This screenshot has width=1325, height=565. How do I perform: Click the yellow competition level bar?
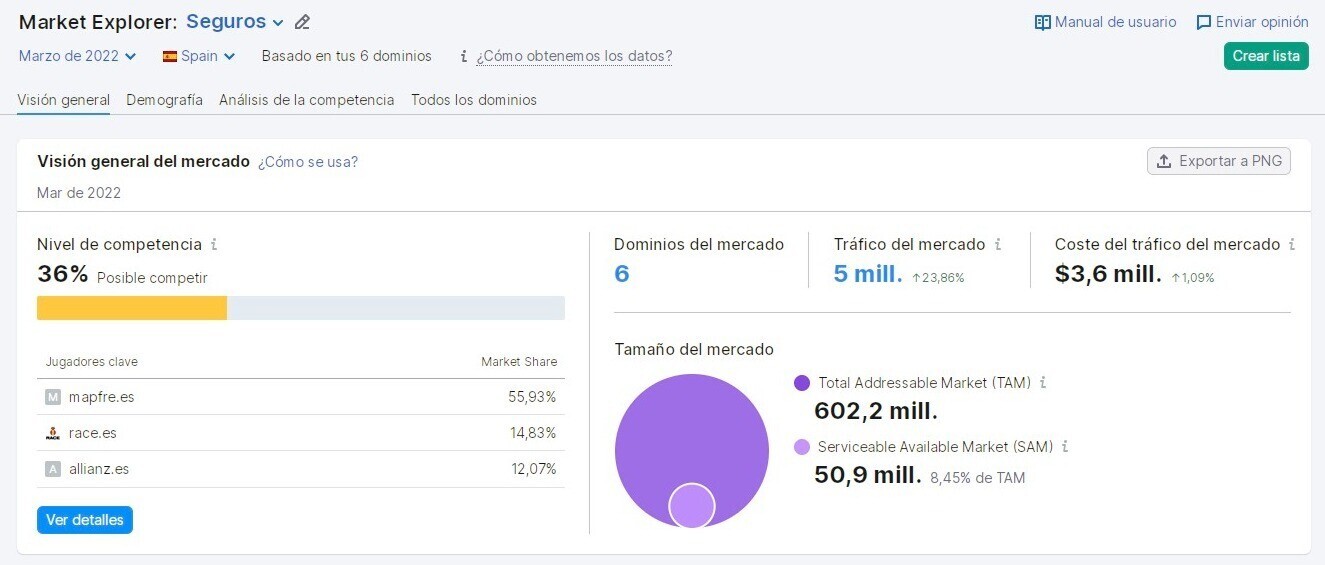tap(132, 308)
